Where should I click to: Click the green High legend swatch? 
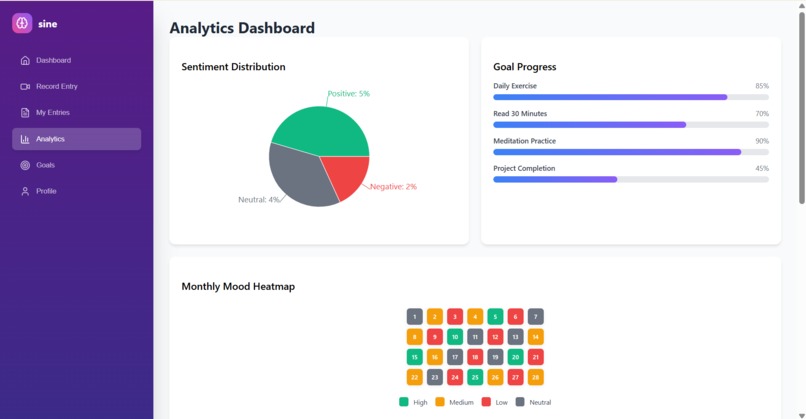(x=404, y=402)
